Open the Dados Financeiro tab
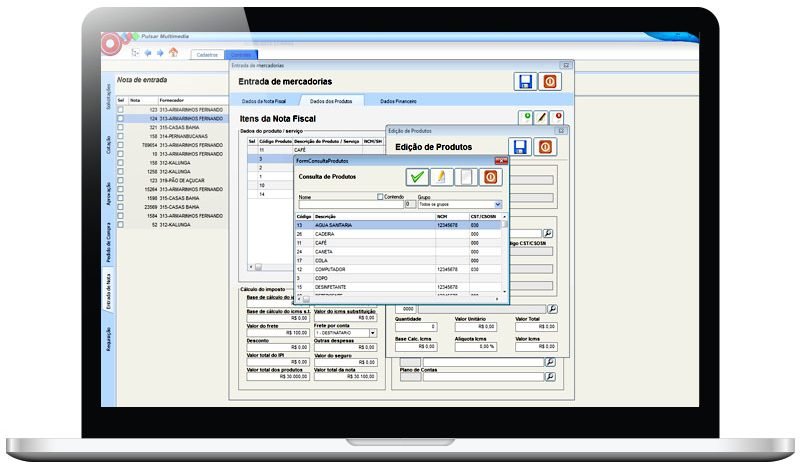The image size is (800, 470). tap(397, 101)
